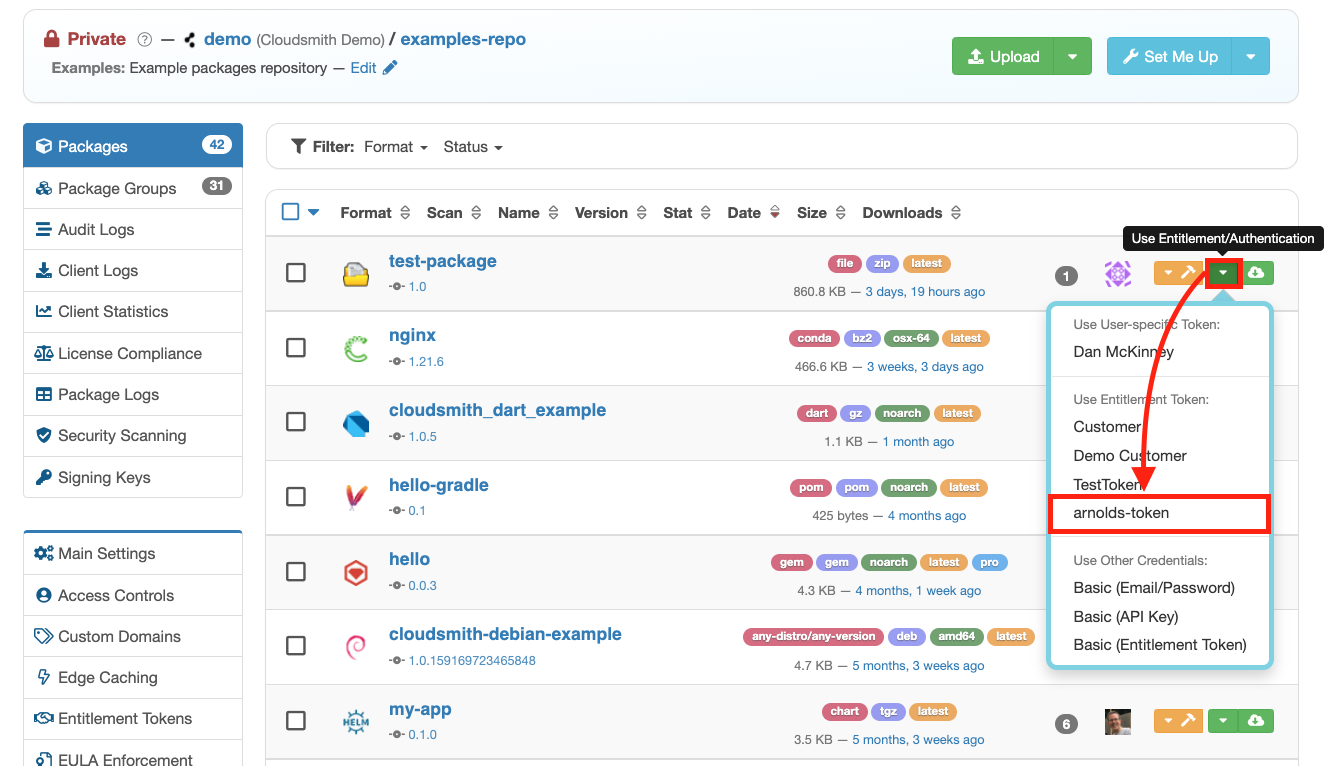
Task: Choose Basic (Entitlement Token) option
Action: pos(1160,645)
